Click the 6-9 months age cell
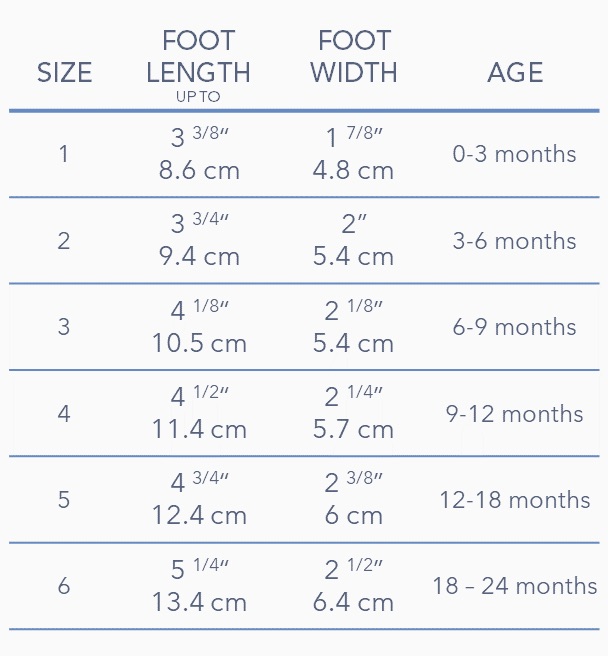This screenshot has width=608, height=656. pos(514,327)
